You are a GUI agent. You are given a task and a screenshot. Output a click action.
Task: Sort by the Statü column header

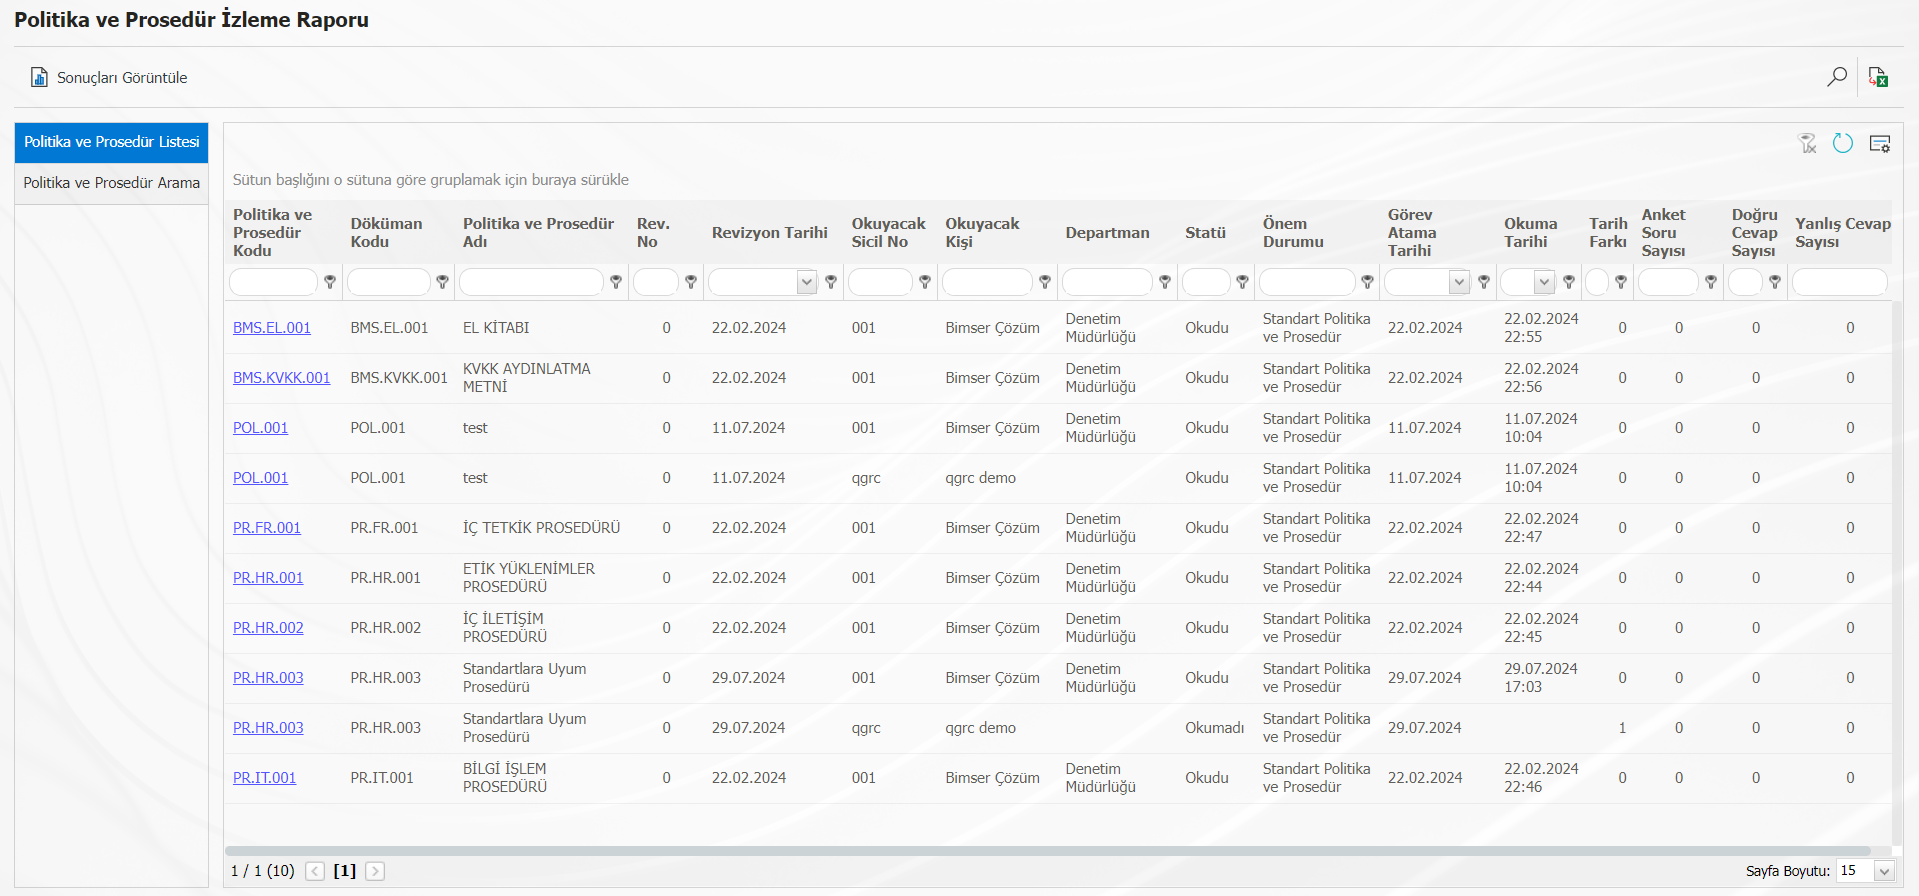[x=1205, y=233]
